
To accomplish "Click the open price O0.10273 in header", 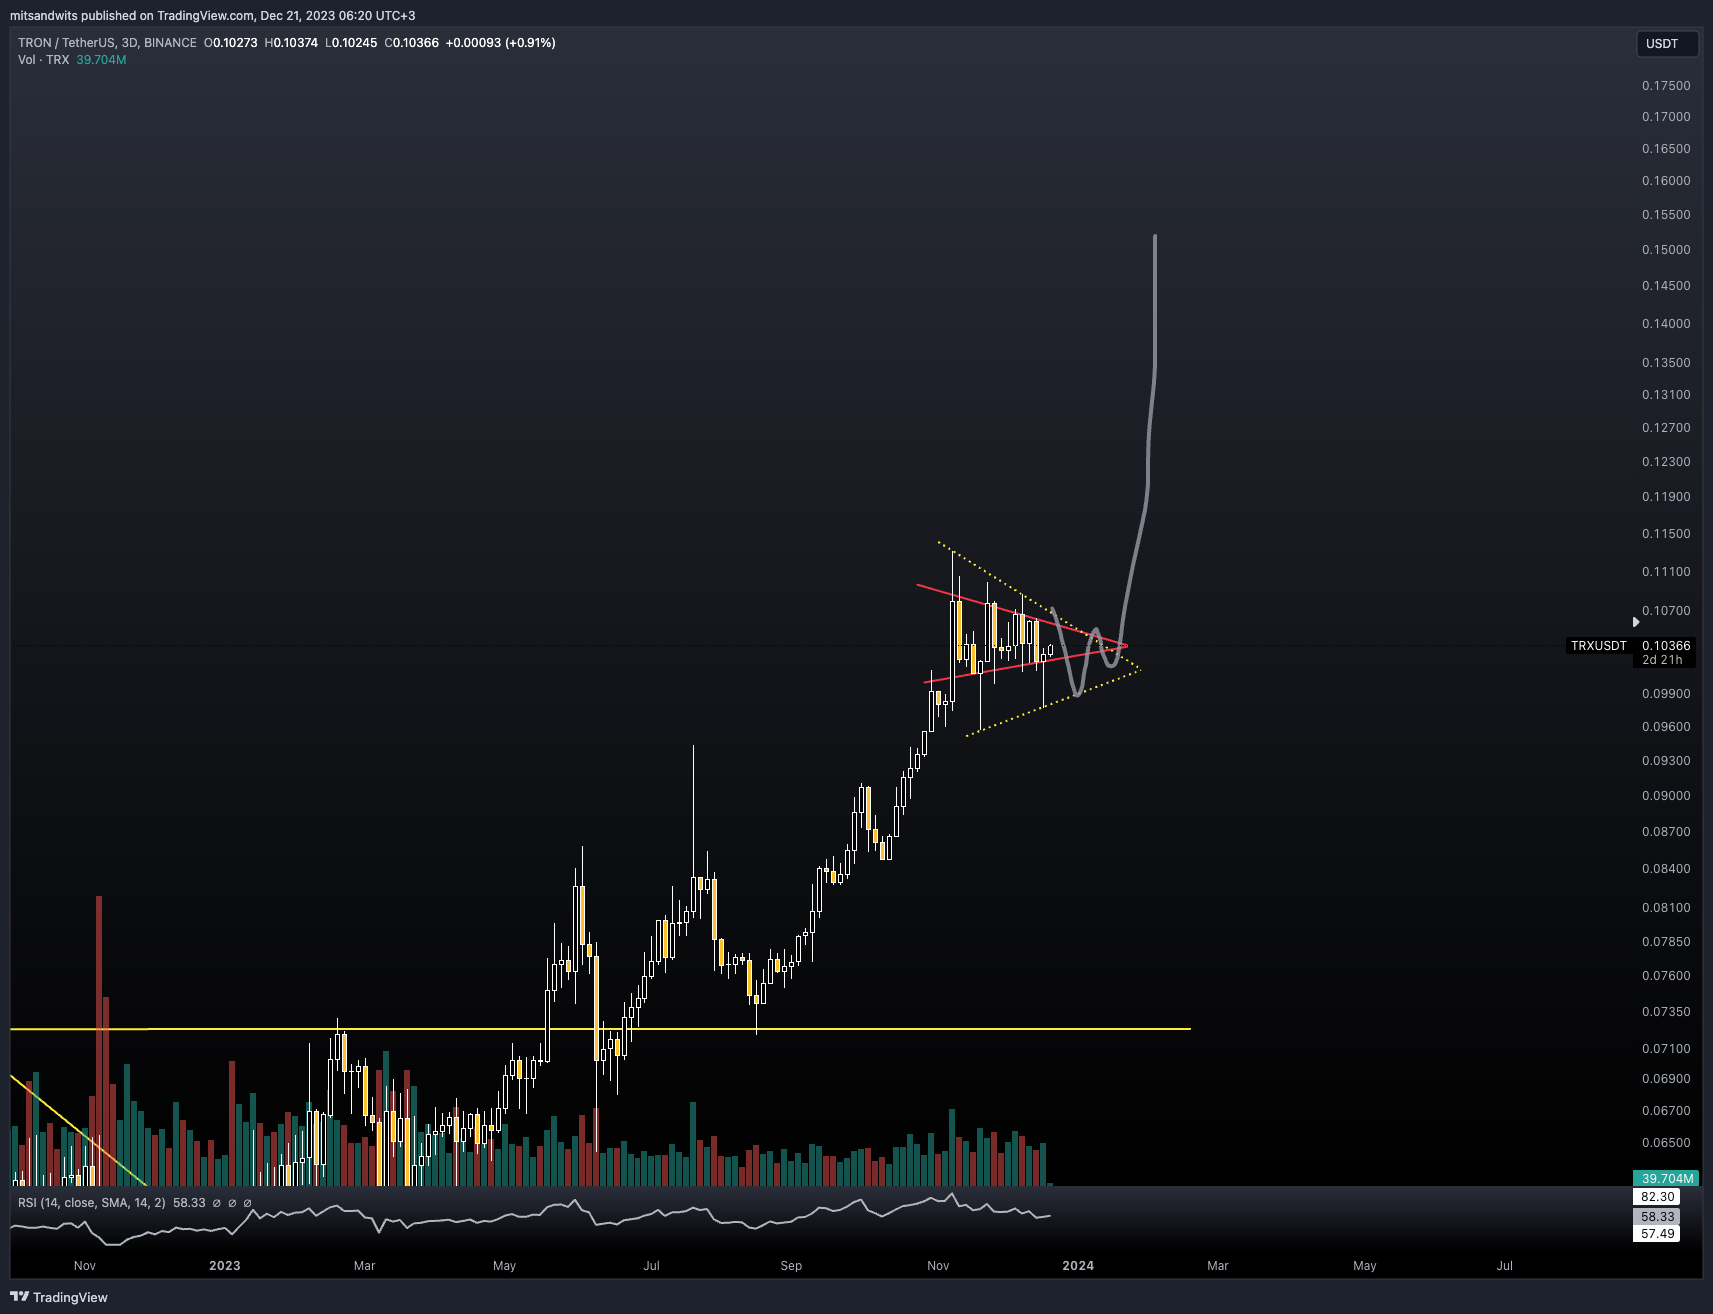I will coord(231,43).
